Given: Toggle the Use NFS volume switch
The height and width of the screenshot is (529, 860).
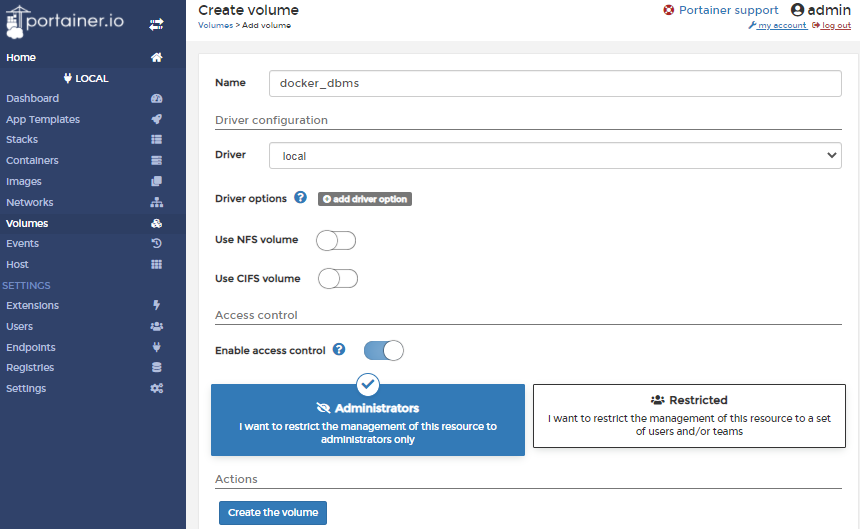Looking at the screenshot, I should [336, 240].
